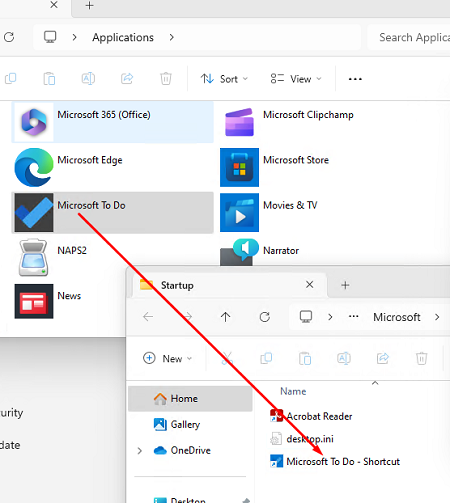Select the desktop.ini file
Screen dimensions: 450x503
tap(301, 439)
